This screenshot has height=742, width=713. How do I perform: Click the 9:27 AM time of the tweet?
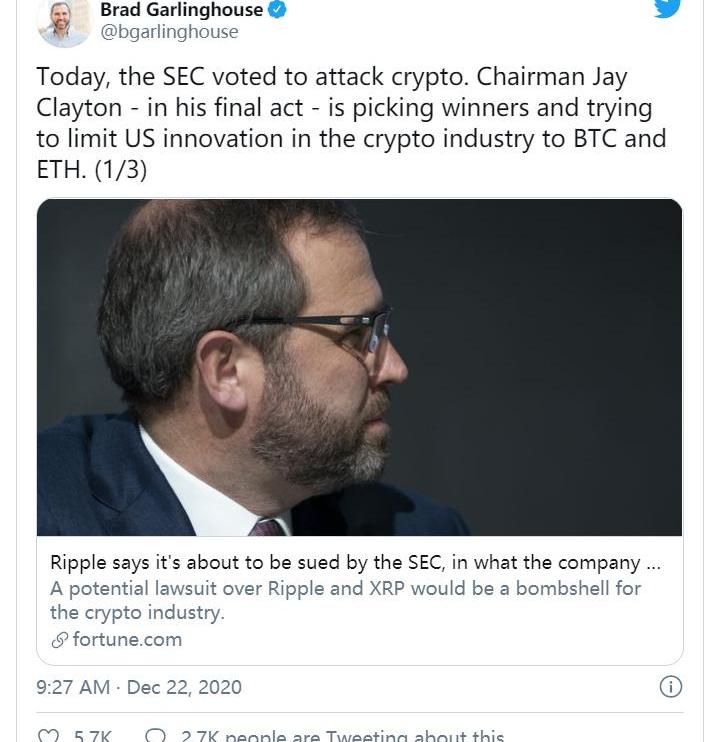(73, 688)
